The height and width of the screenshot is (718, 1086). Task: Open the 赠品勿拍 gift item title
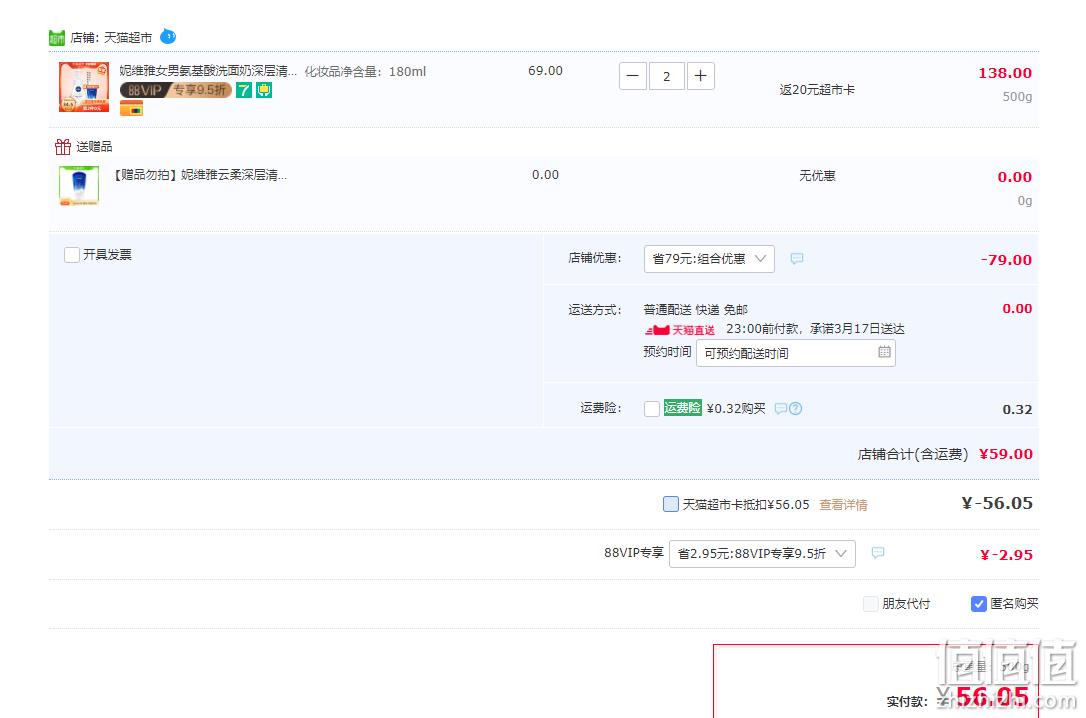point(199,175)
